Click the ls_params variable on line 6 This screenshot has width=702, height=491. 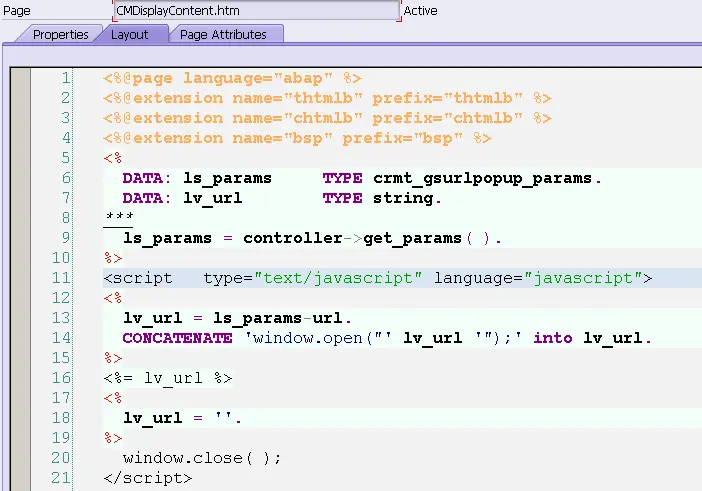[227, 178]
